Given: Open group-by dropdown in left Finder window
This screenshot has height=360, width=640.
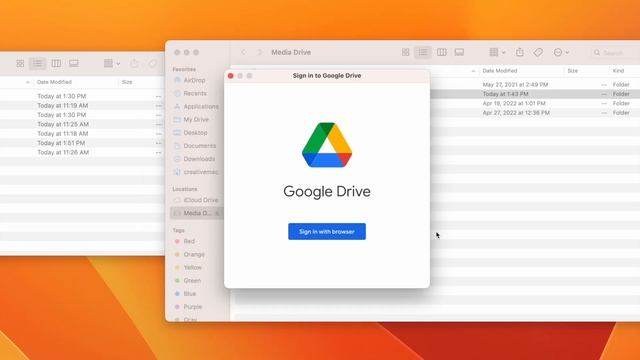Looking at the screenshot, I should coord(112,64).
